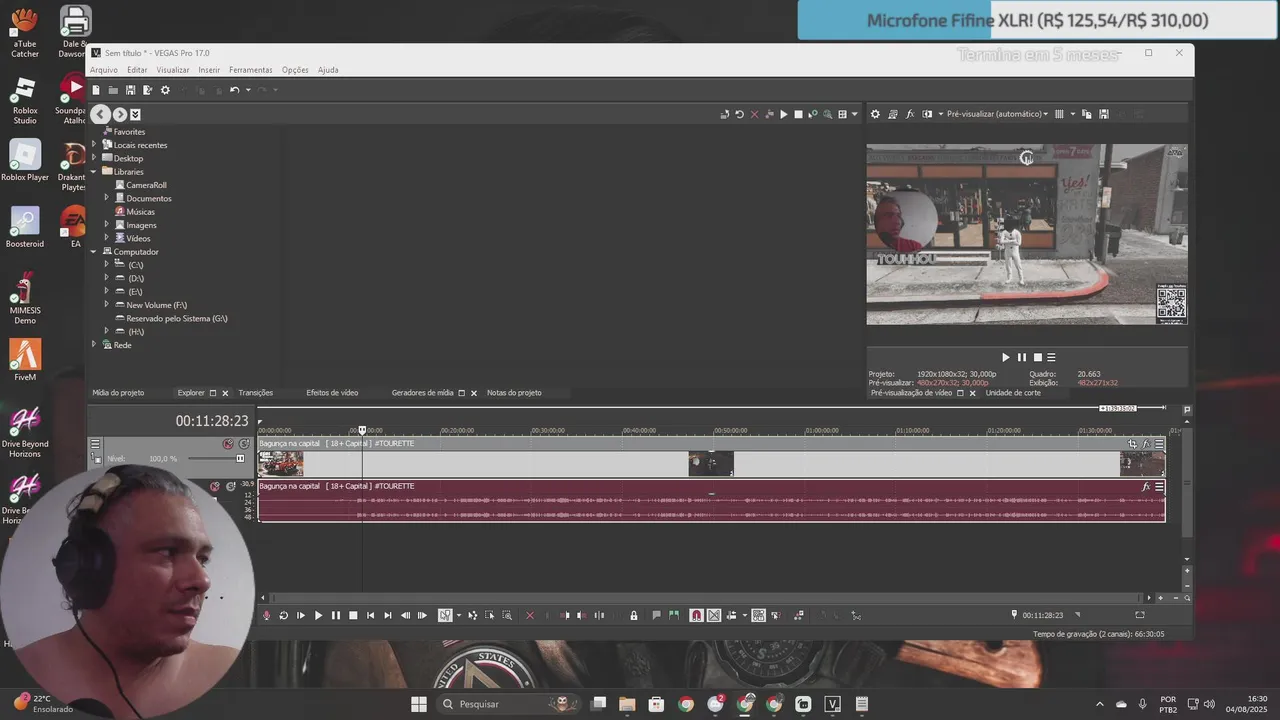Open the Pré-visualizar (automático) quality dropdown
The width and height of the screenshot is (1280, 720).
(x=997, y=114)
